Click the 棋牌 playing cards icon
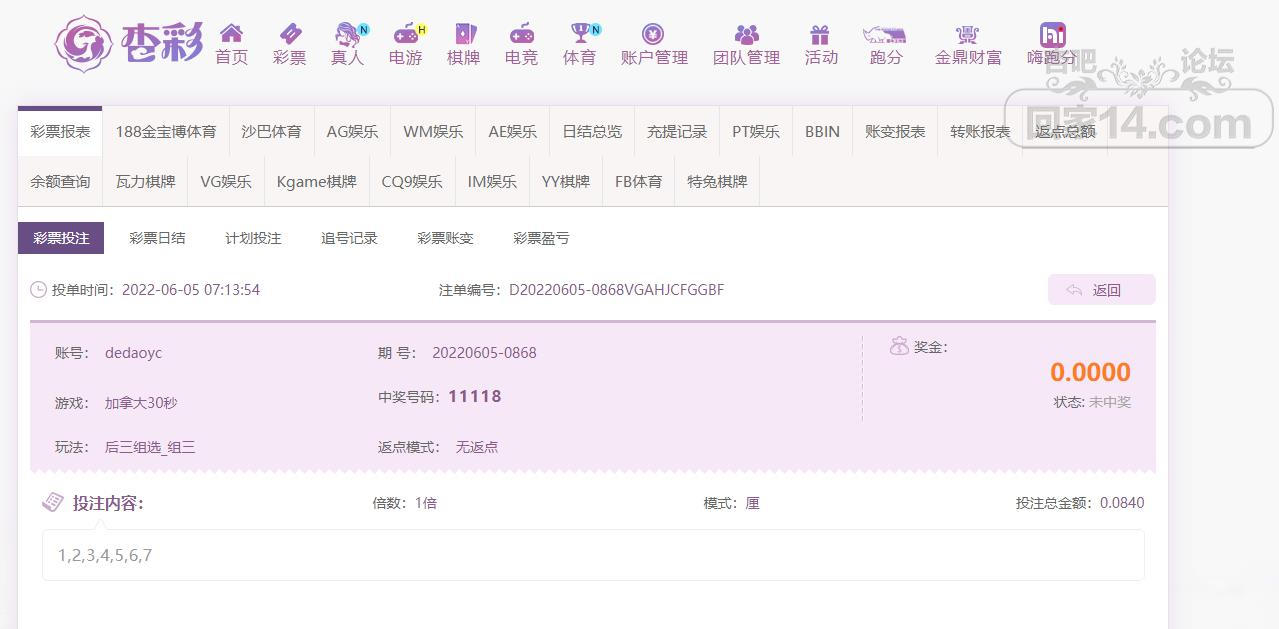The image size is (1279, 629). (463, 34)
